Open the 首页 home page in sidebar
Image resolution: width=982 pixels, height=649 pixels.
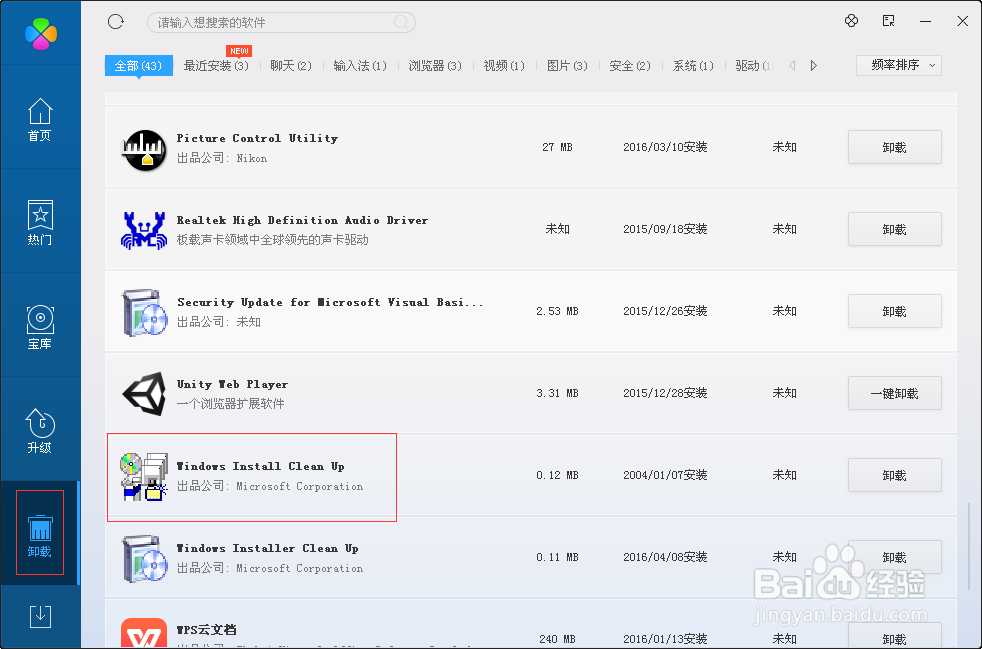tap(39, 120)
